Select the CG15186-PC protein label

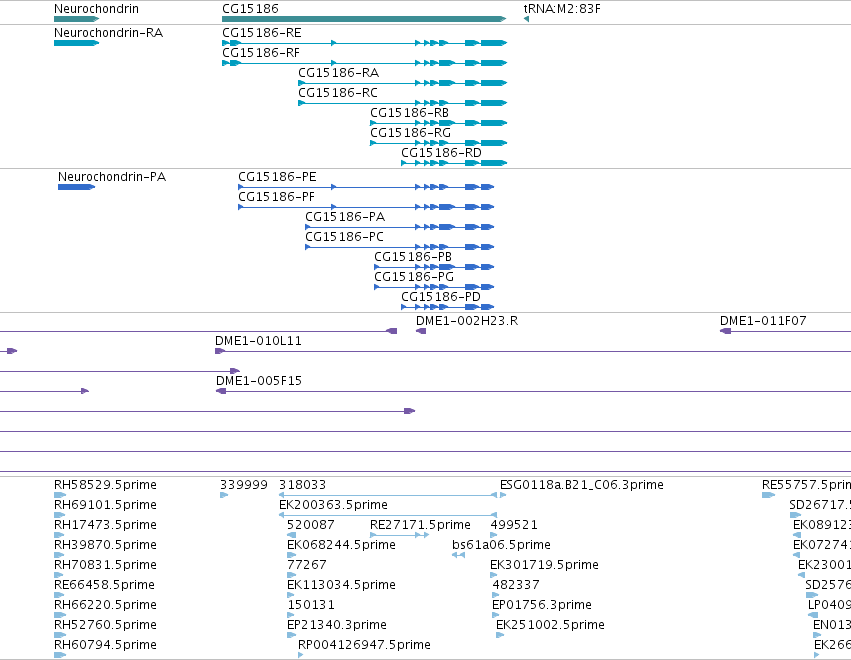click(x=344, y=237)
